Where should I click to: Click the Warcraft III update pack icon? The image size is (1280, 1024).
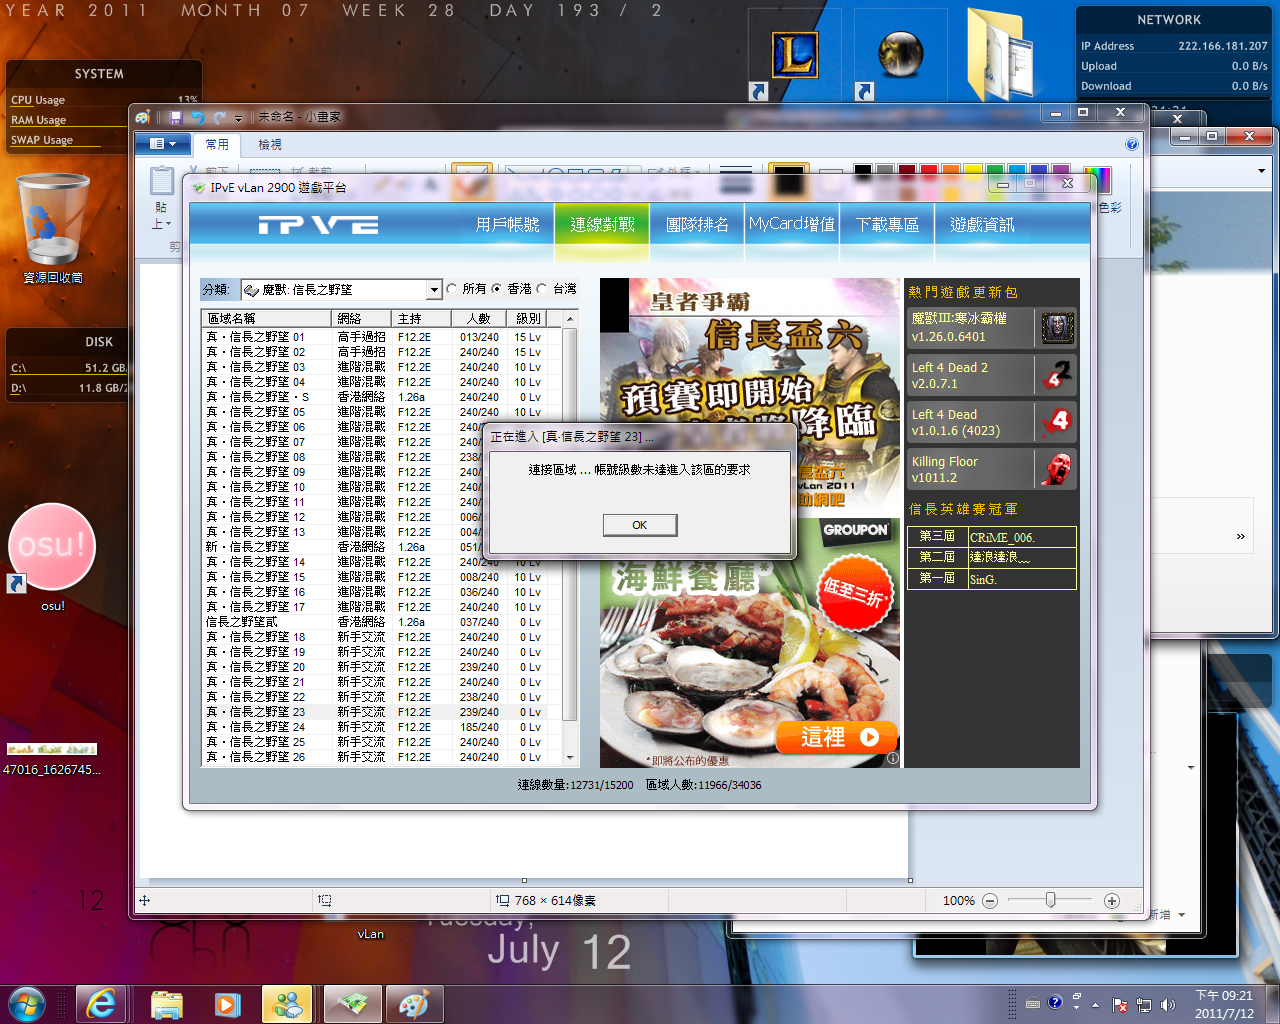click(1057, 327)
